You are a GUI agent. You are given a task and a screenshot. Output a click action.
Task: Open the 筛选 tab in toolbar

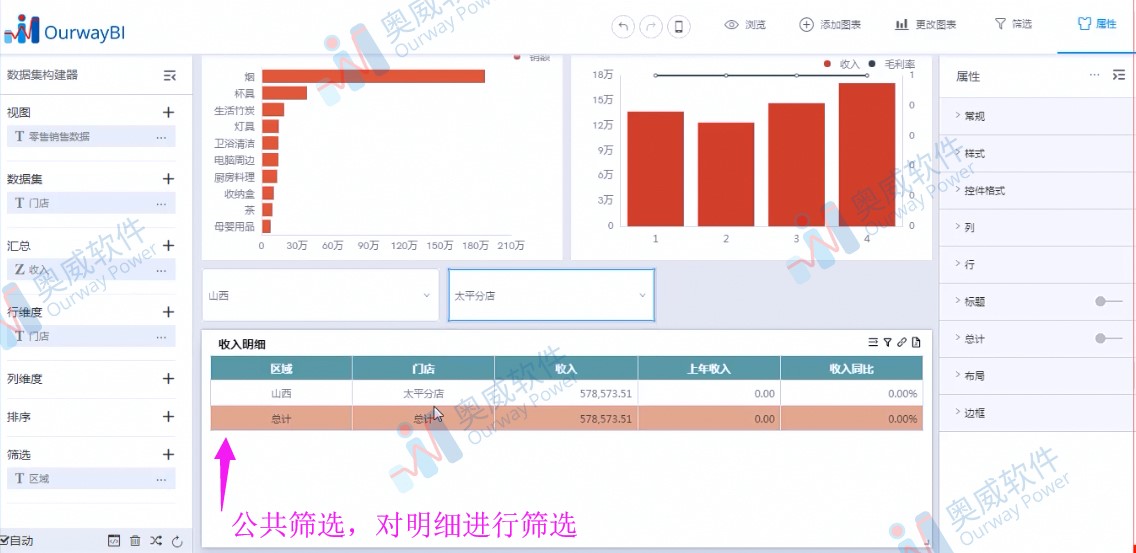click(x=1013, y=25)
